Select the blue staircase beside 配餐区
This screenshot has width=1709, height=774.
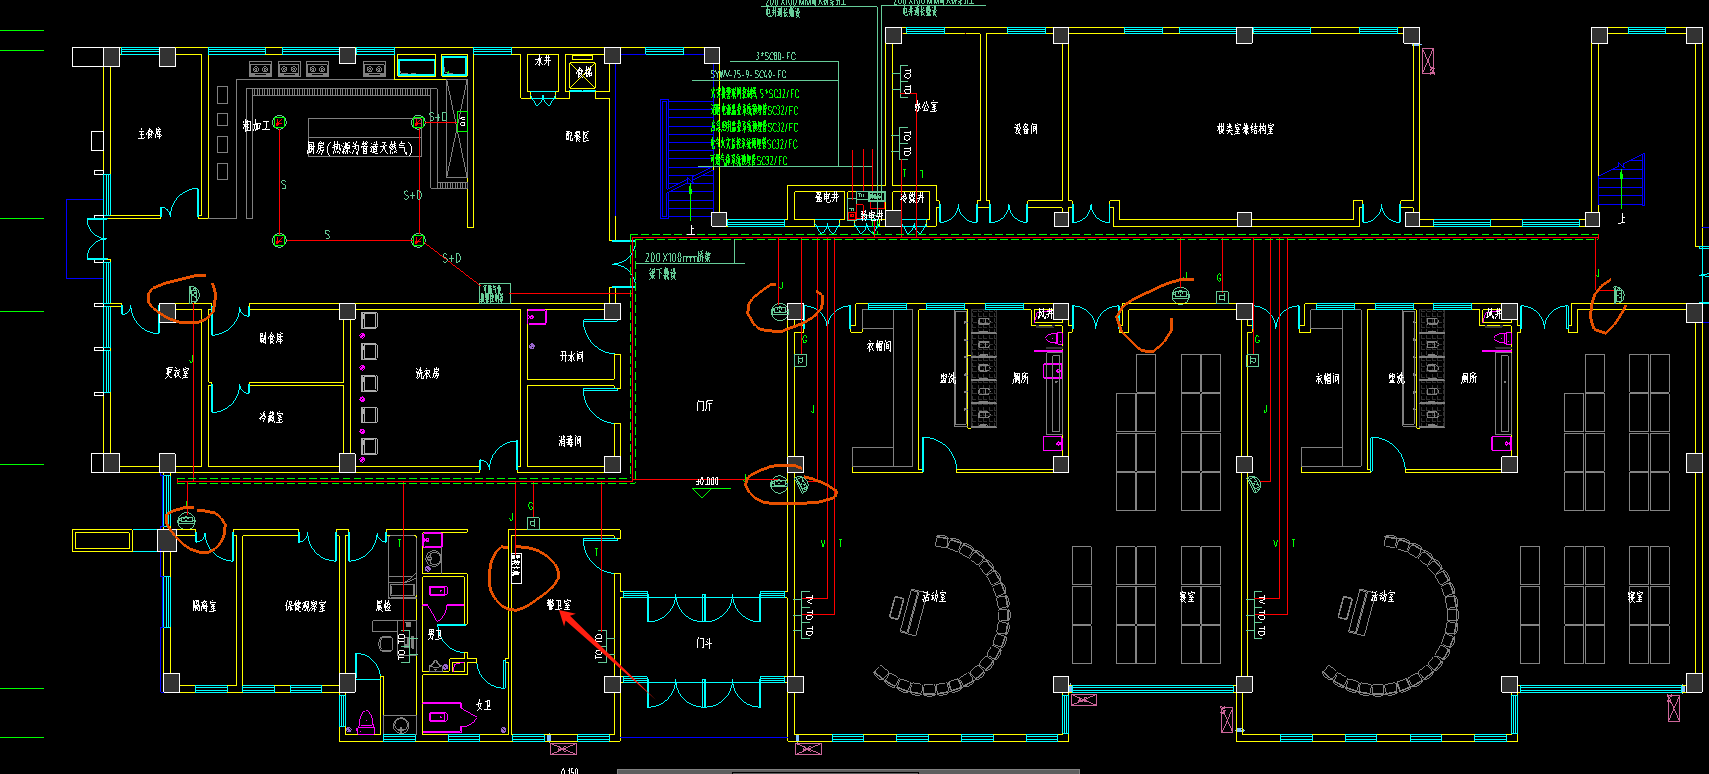click(686, 159)
